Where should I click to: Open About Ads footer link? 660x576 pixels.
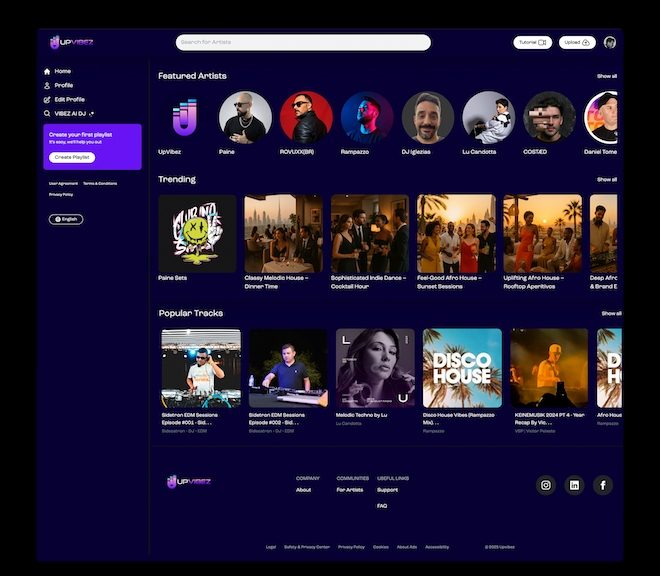click(x=407, y=547)
